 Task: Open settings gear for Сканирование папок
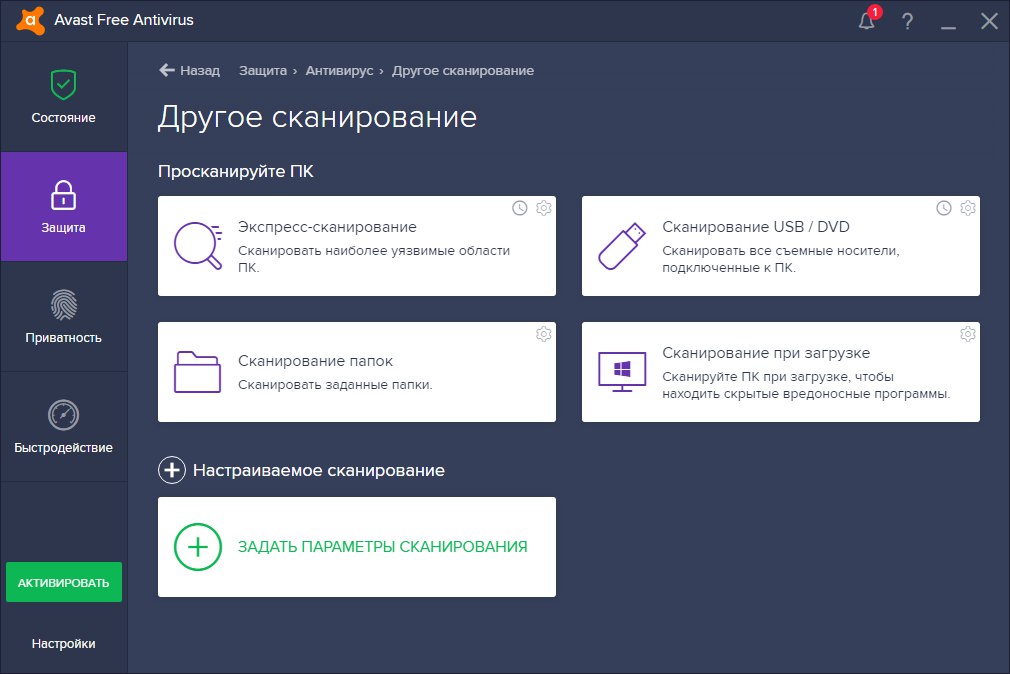544,334
